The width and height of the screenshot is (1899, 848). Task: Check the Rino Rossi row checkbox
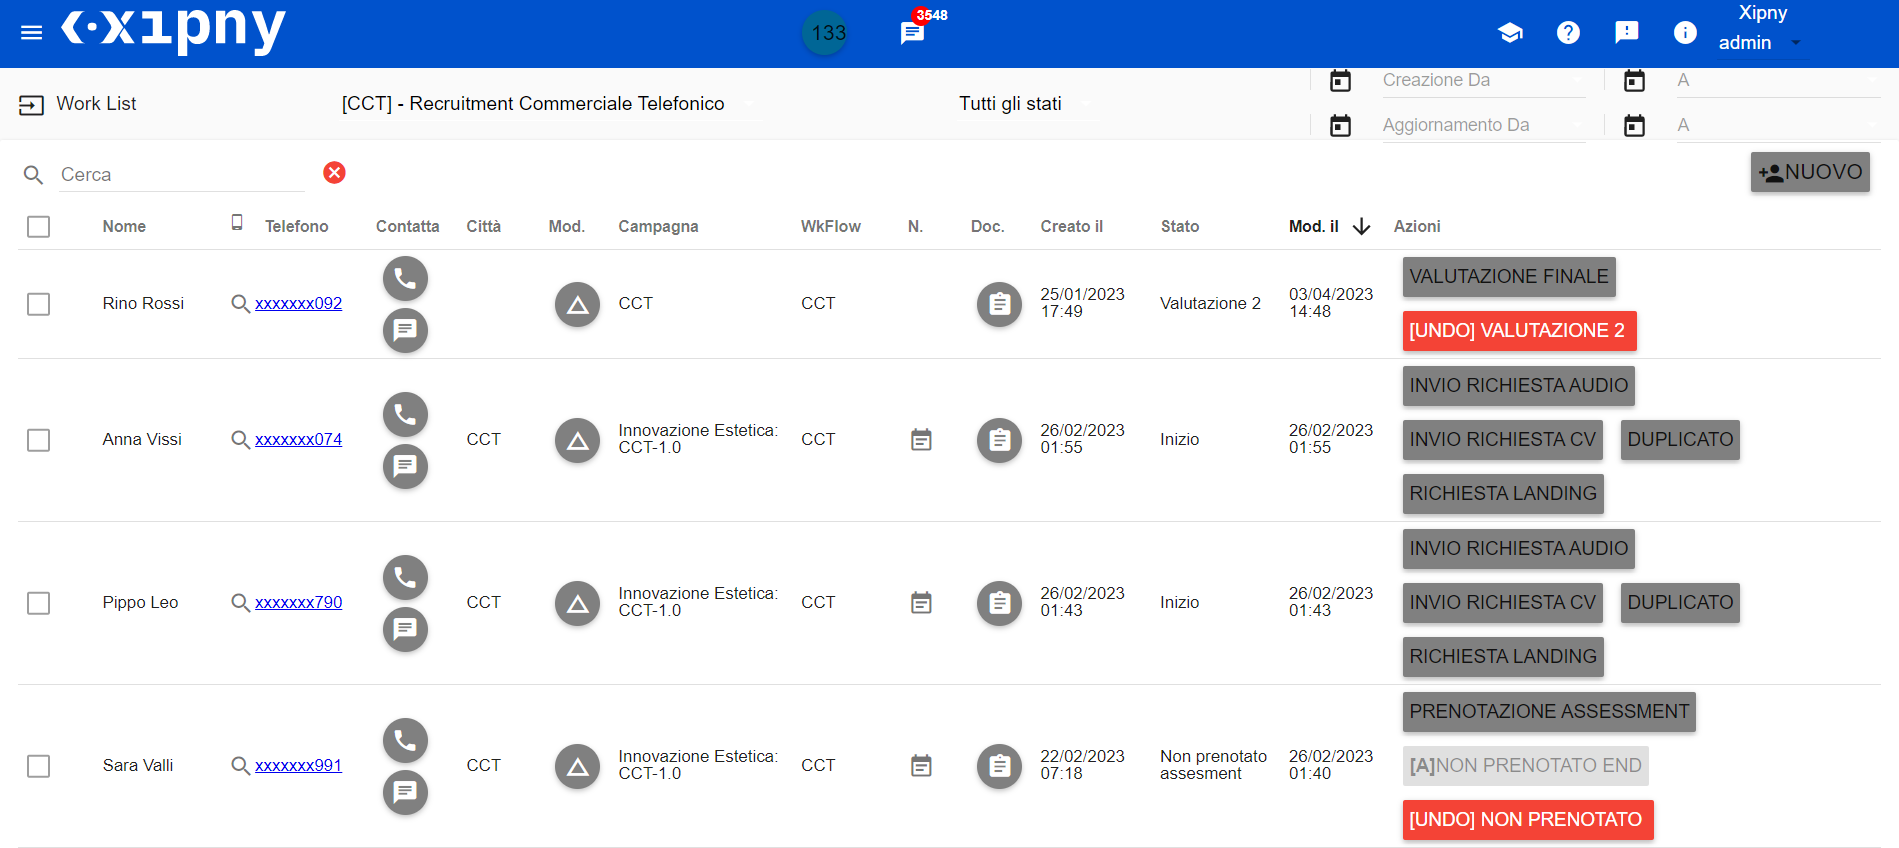39,304
